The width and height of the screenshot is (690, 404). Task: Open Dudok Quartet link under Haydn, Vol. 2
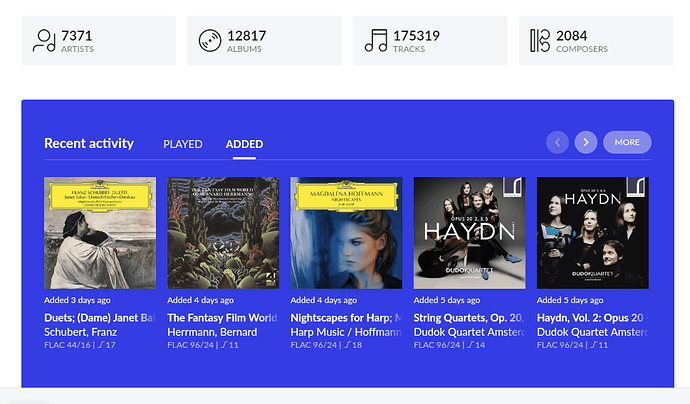point(593,332)
